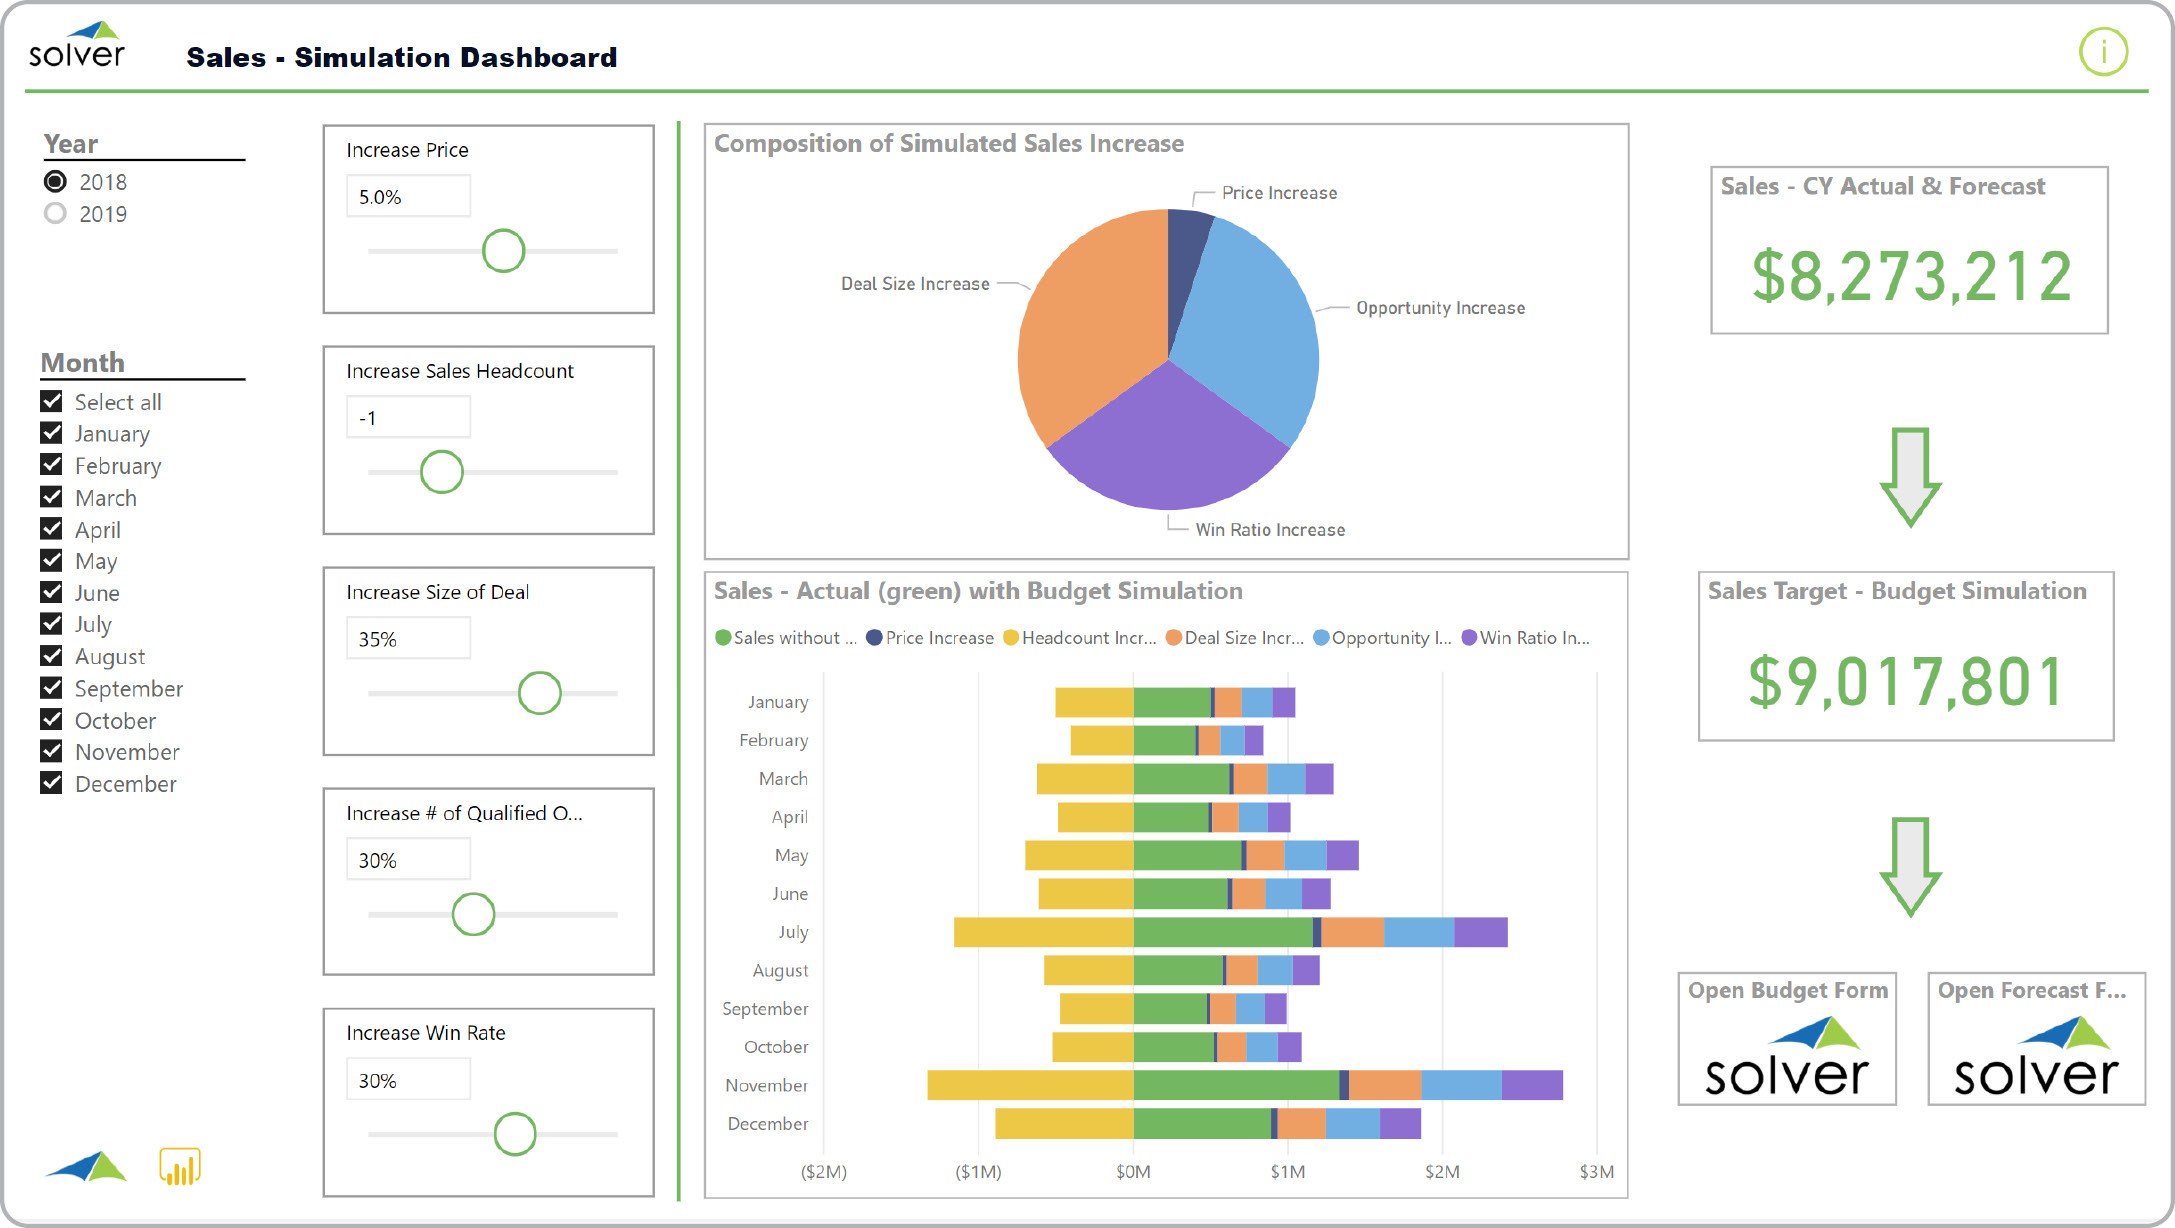Screen dimensions: 2175x1228
Task: Toggle the December checkbox off
Action: coord(52,783)
